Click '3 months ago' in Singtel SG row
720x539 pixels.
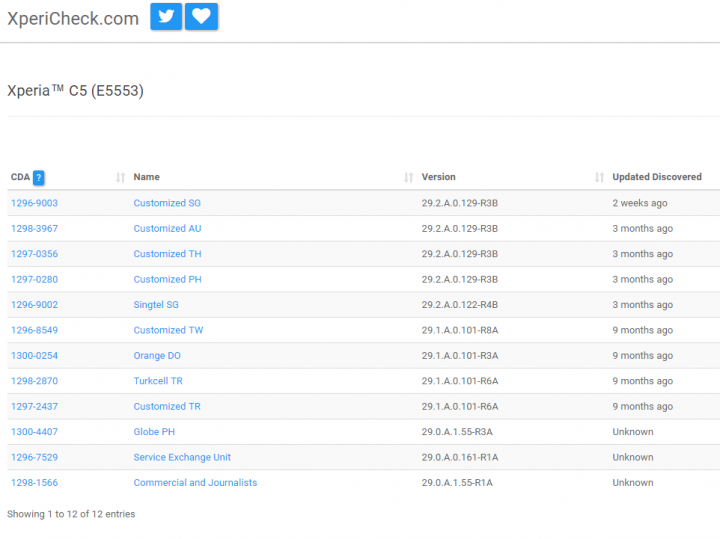pyautogui.click(x=642, y=305)
